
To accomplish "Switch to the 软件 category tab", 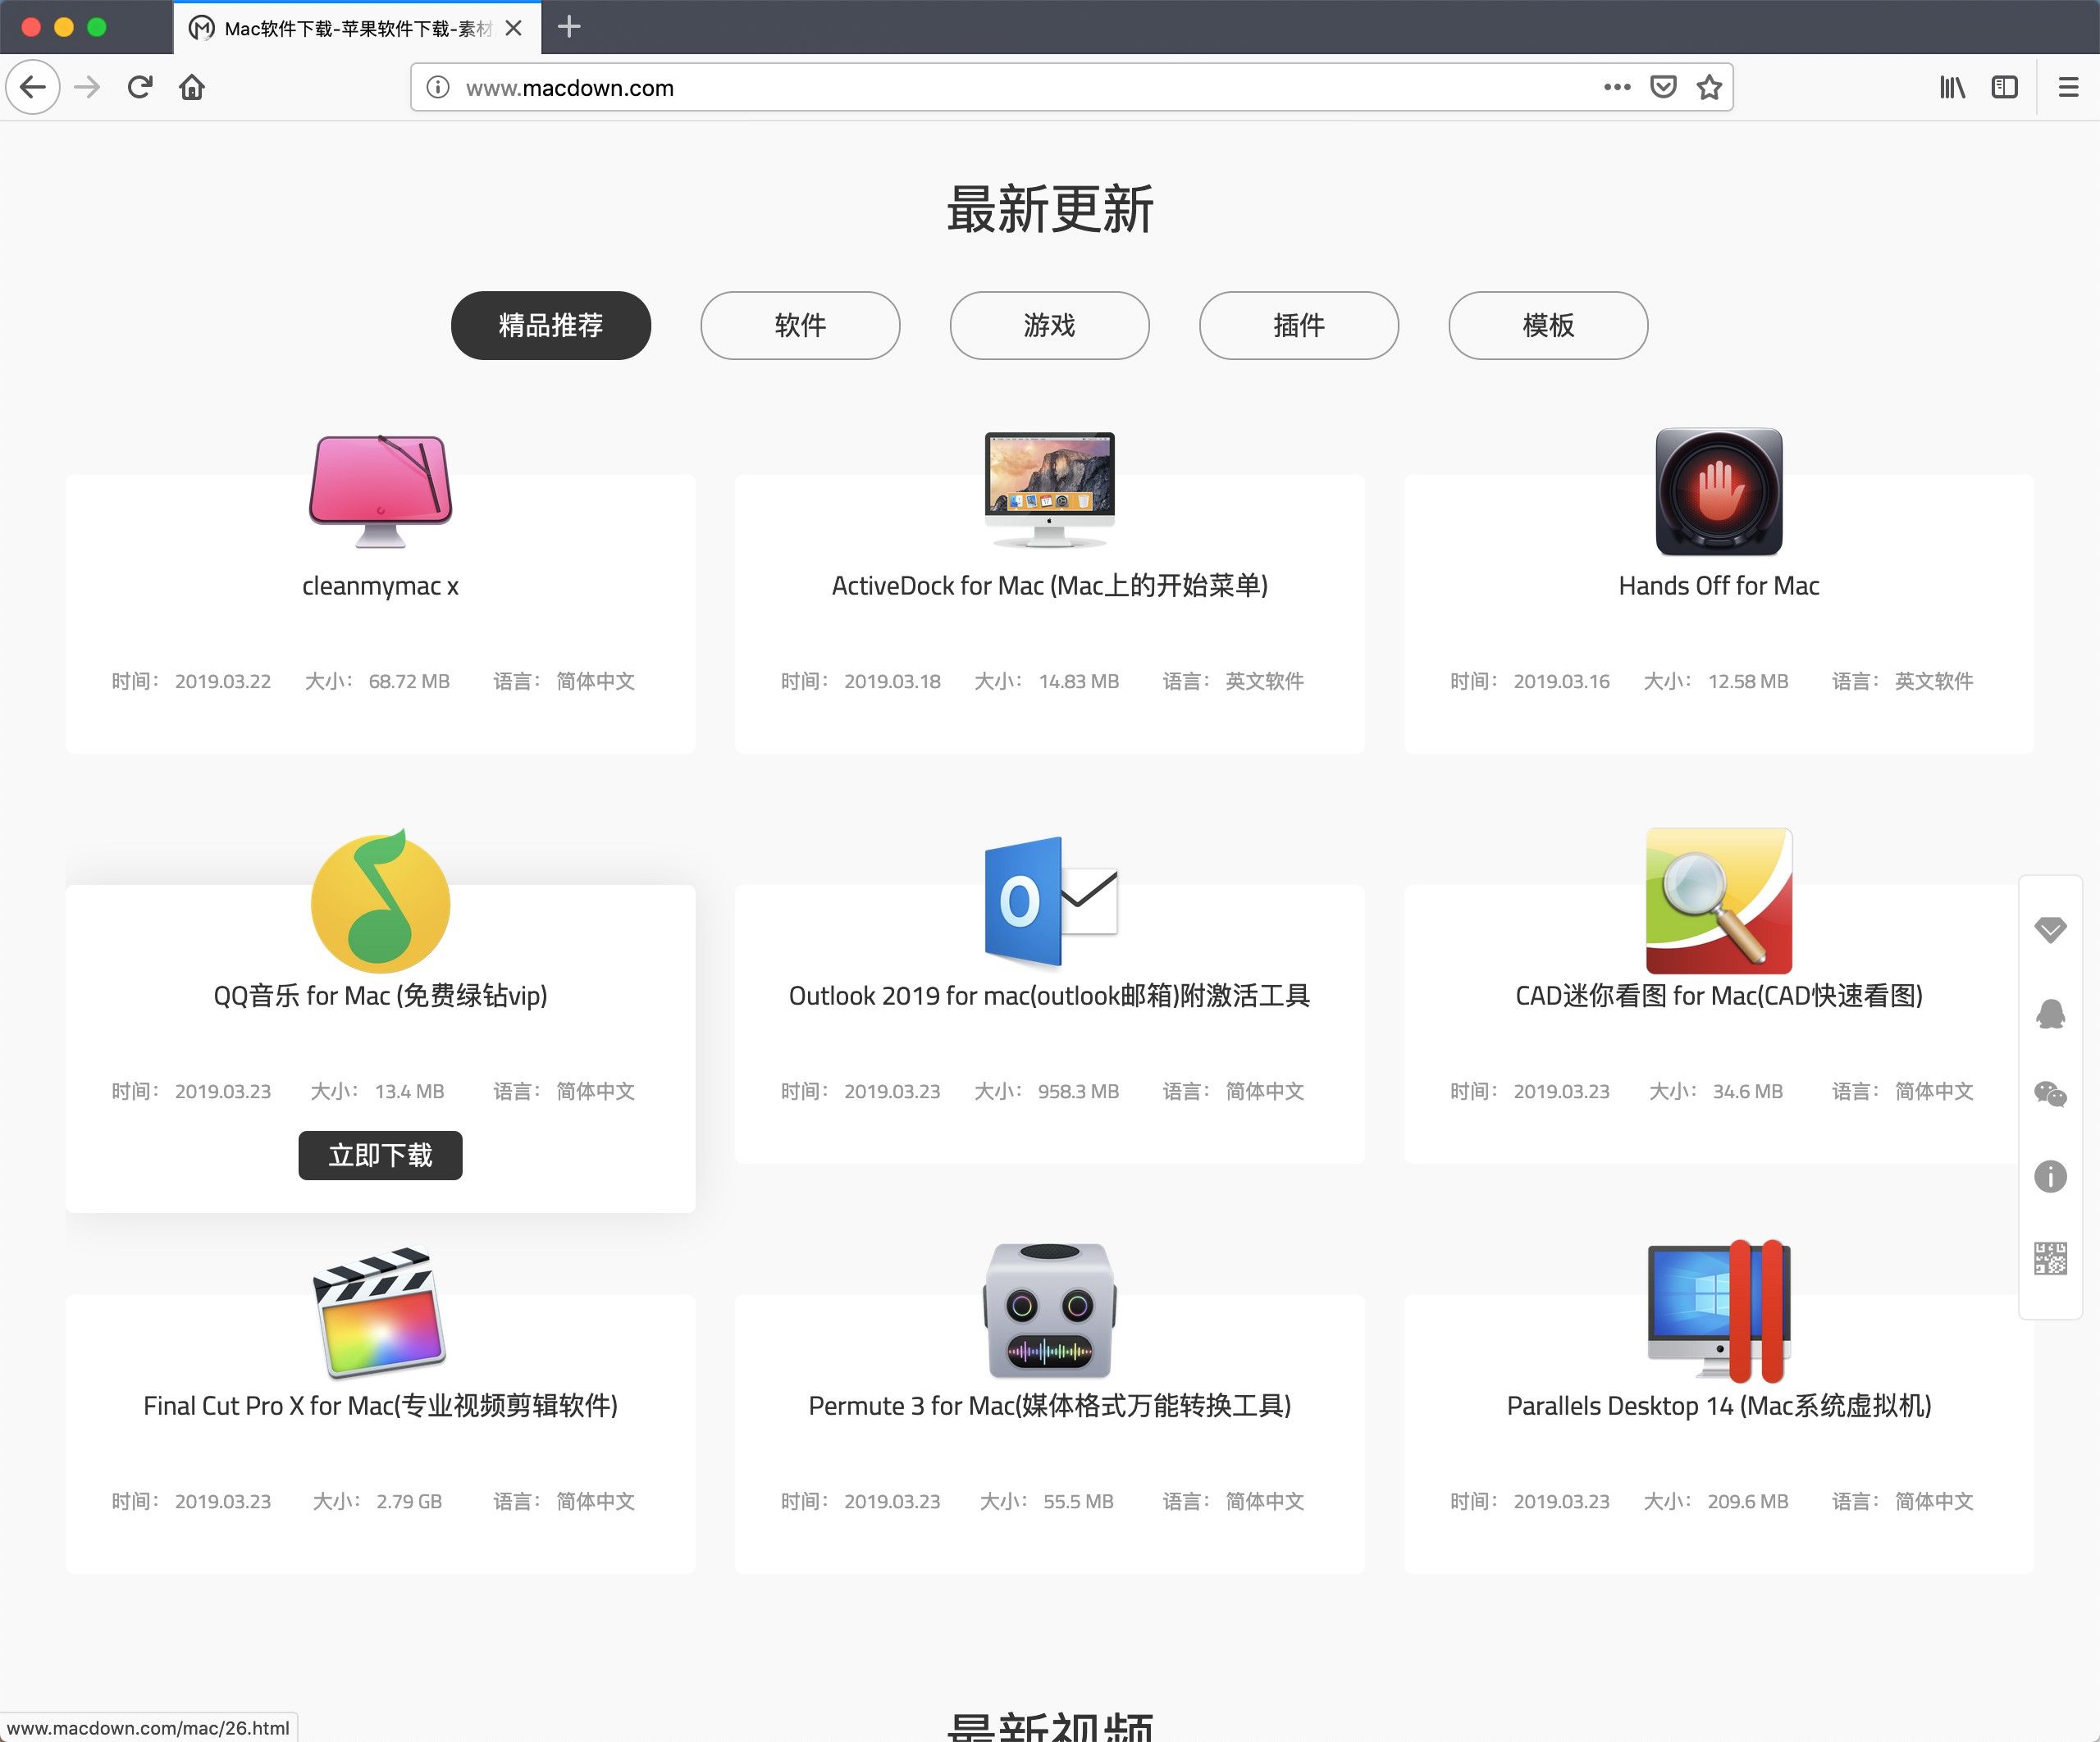I will pyautogui.click(x=800, y=325).
